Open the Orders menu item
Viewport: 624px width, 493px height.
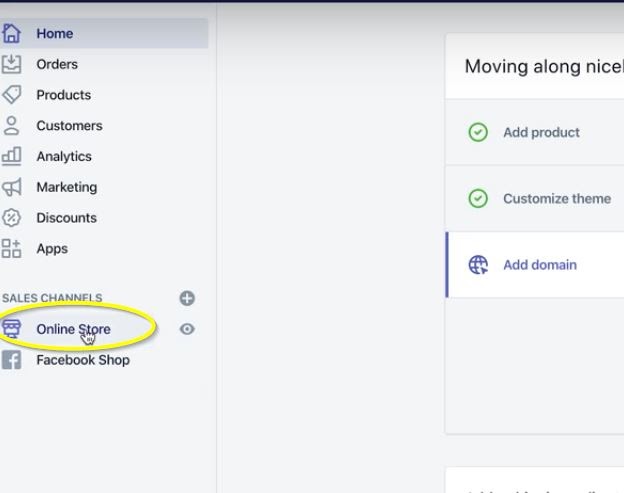(x=57, y=64)
